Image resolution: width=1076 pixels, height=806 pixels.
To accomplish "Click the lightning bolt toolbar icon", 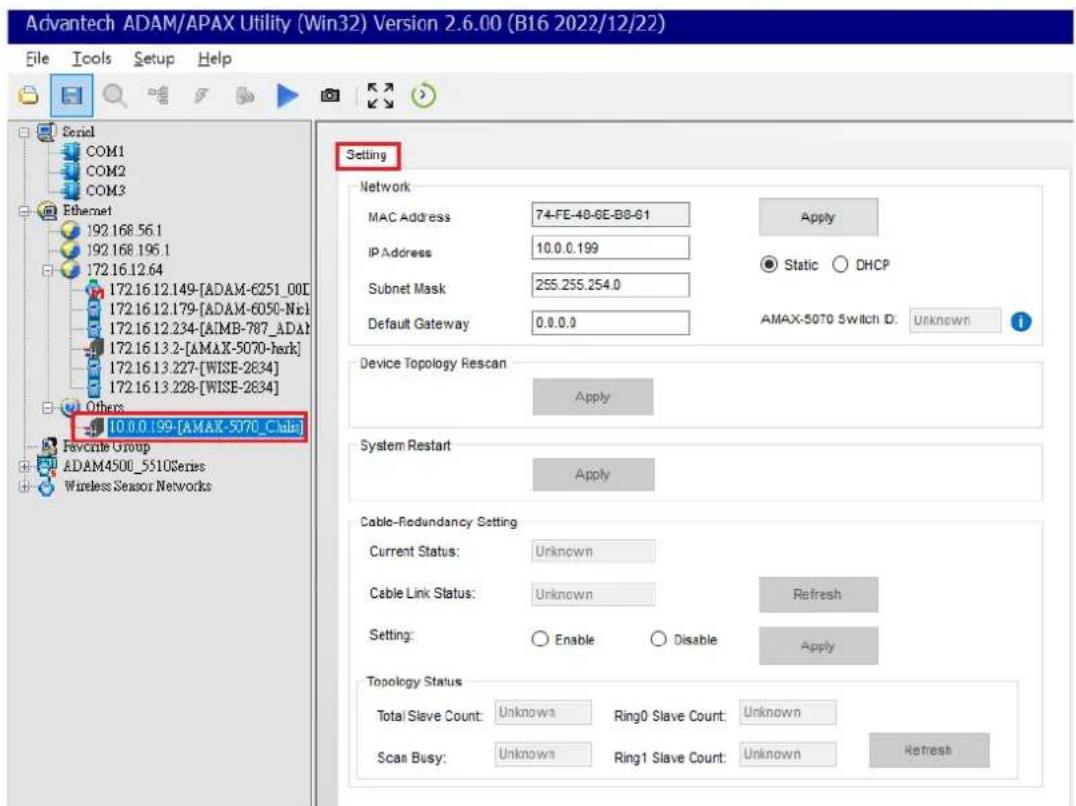I will pyautogui.click(x=201, y=95).
